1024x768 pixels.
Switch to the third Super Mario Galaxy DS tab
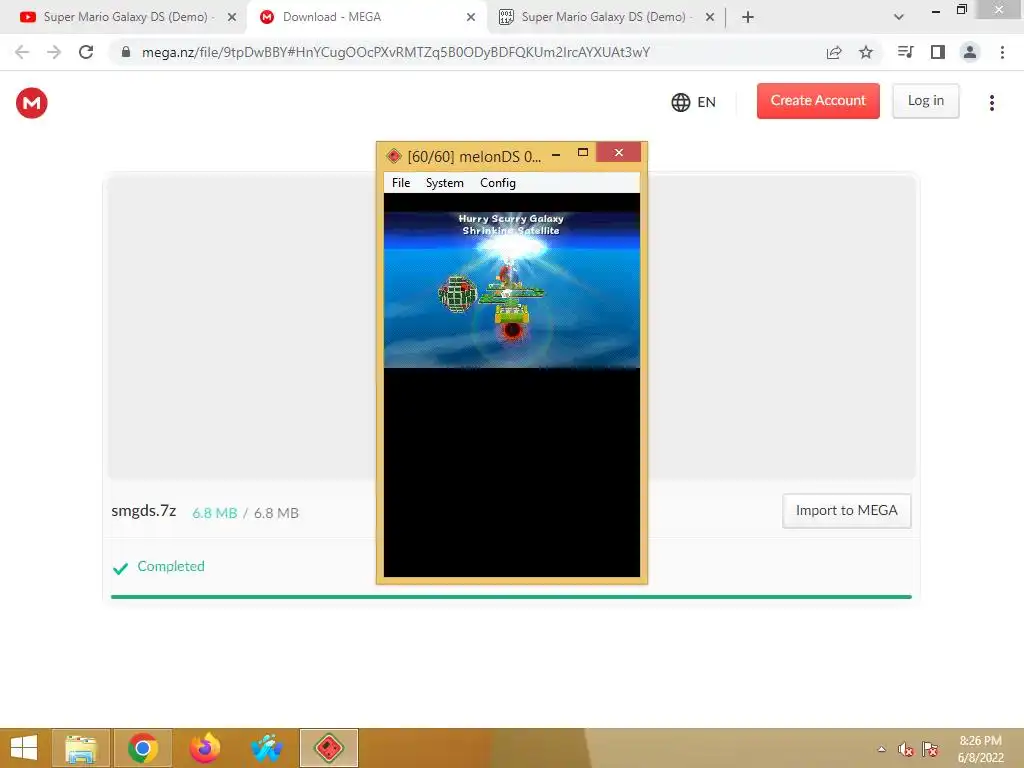click(x=605, y=17)
